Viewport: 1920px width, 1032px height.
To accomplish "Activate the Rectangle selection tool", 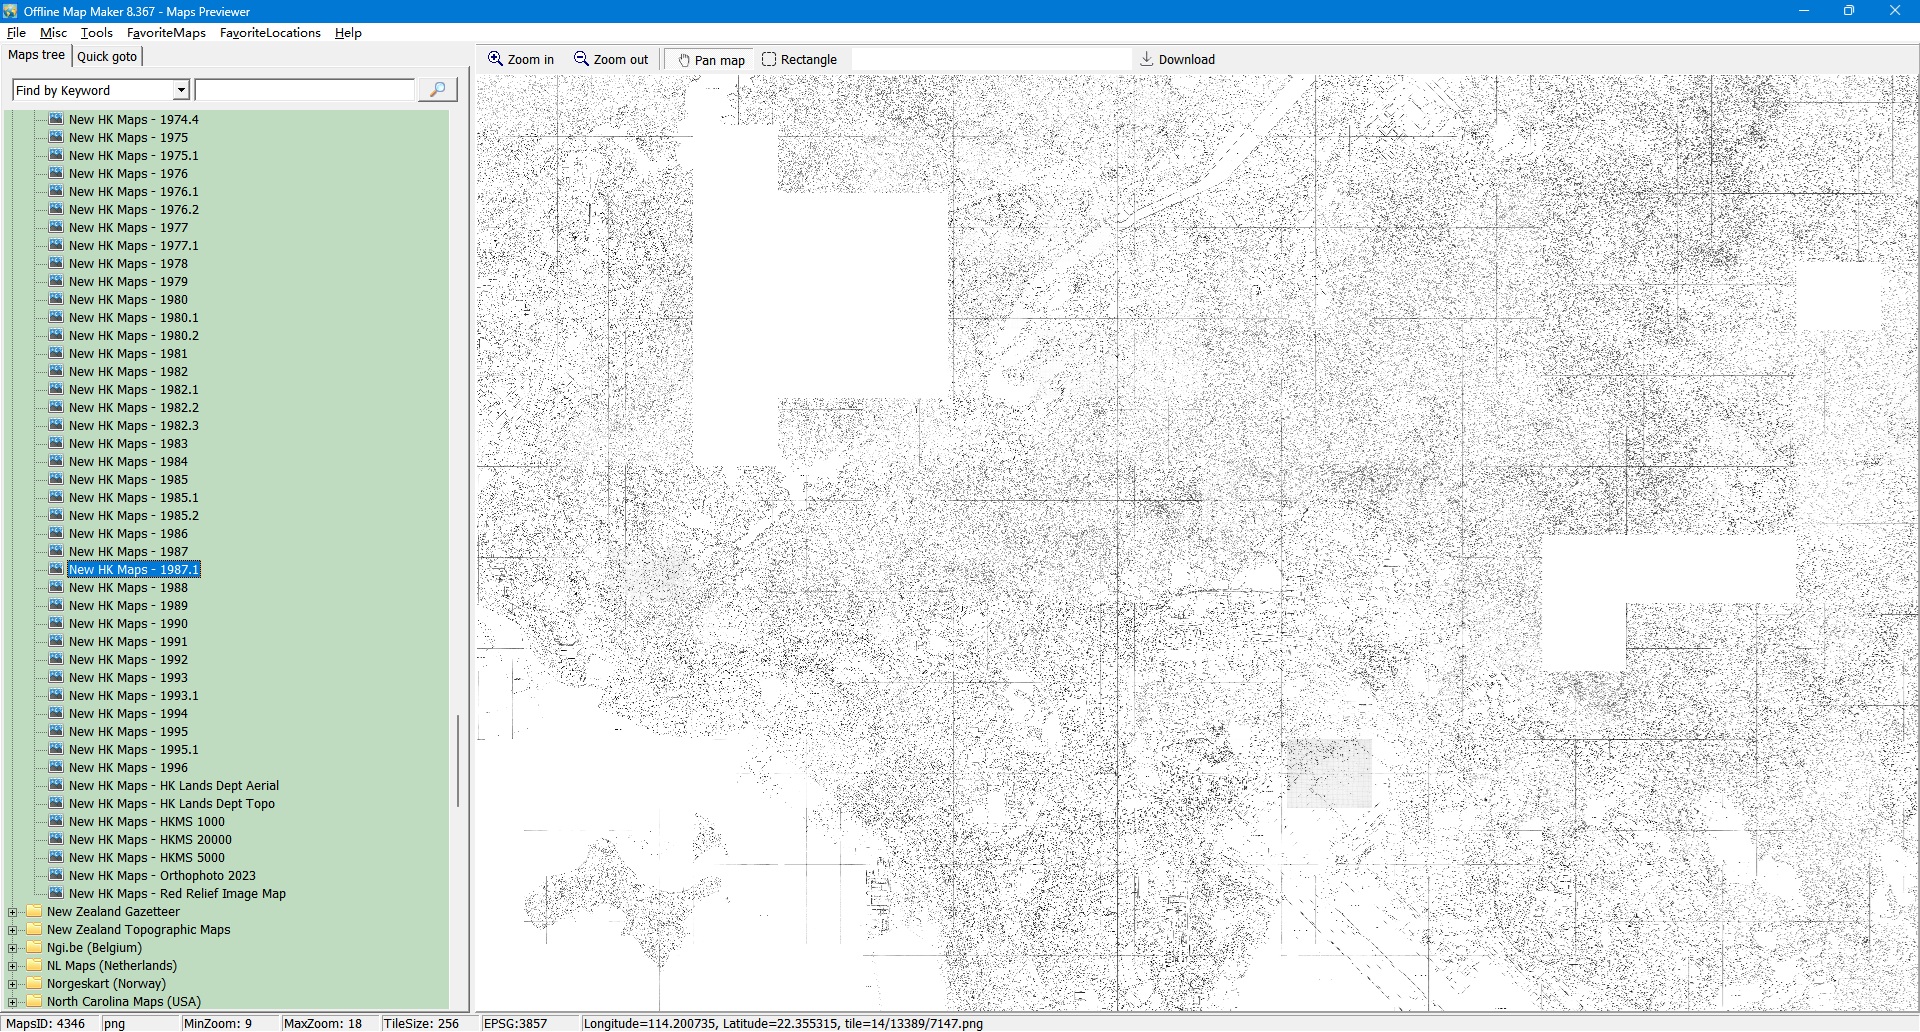I will tap(769, 59).
